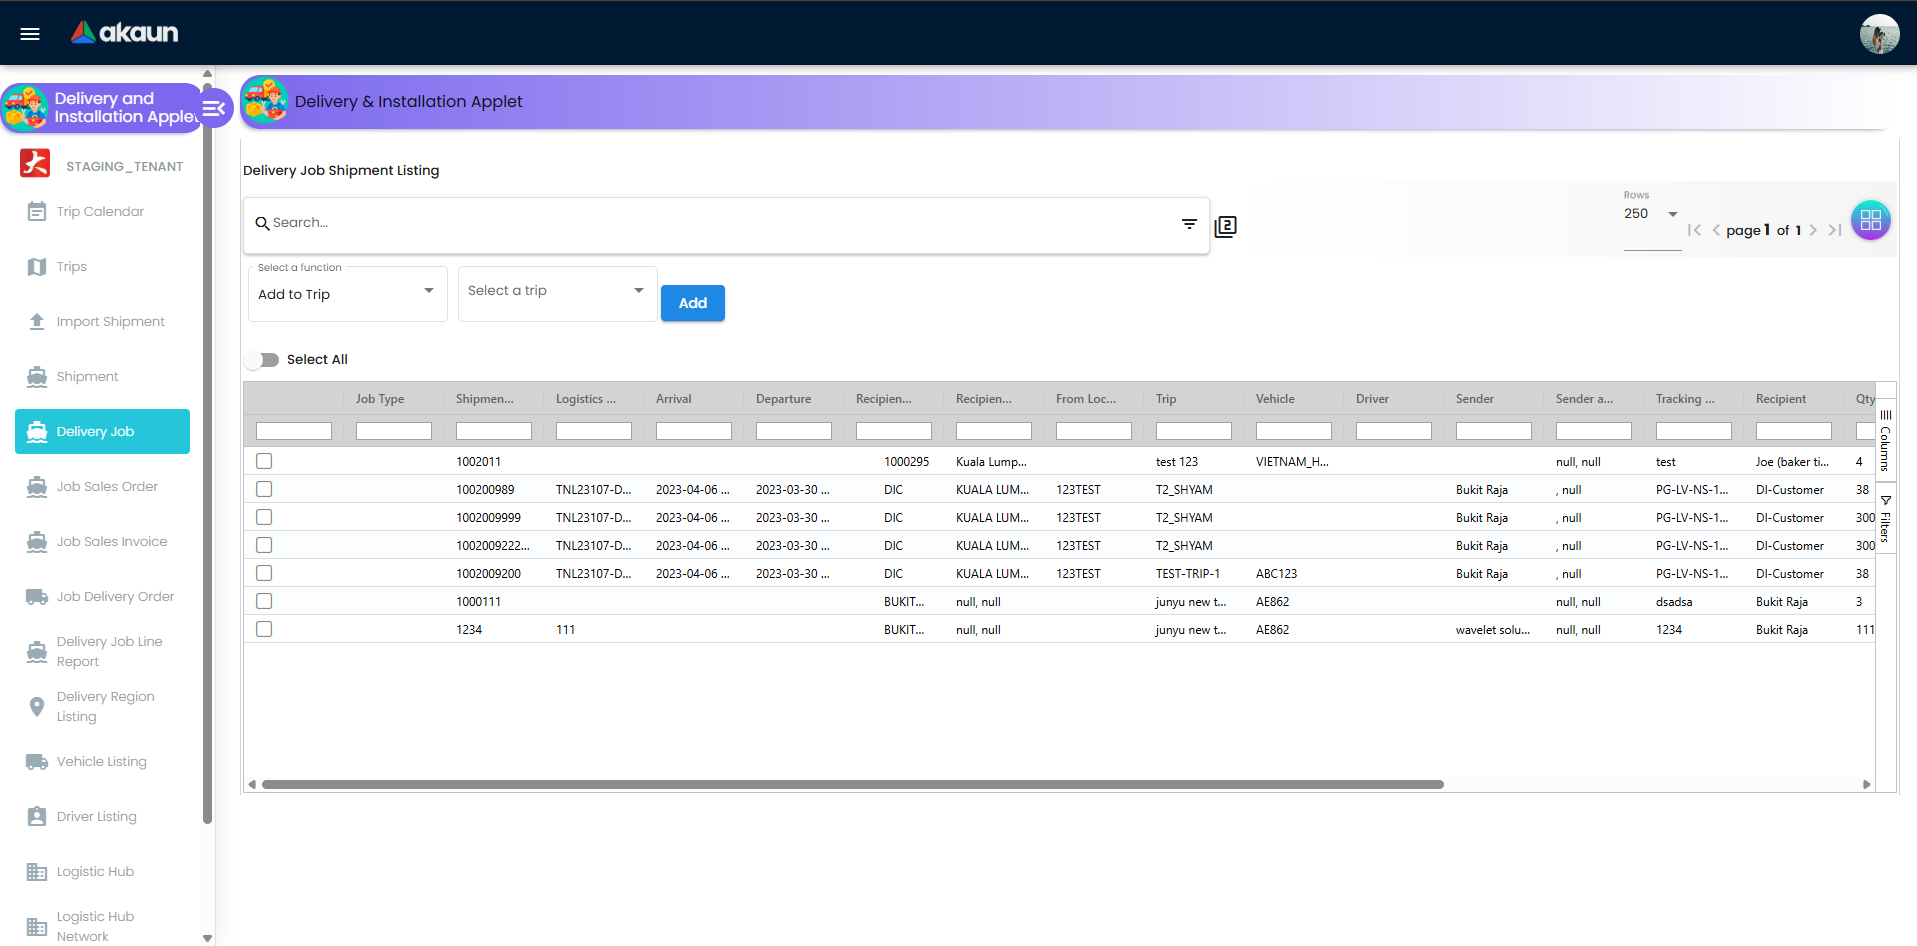Click the duplicate pages icon near the search bar
Viewport: 1917px width, 946px height.
pos(1225,226)
